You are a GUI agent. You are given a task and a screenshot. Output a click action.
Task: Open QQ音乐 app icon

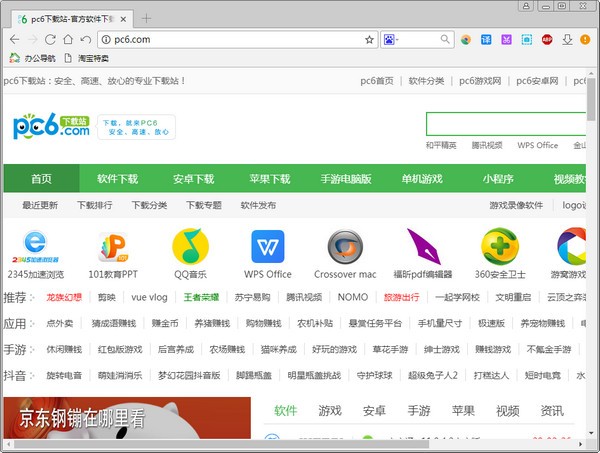tap(190, 246)
